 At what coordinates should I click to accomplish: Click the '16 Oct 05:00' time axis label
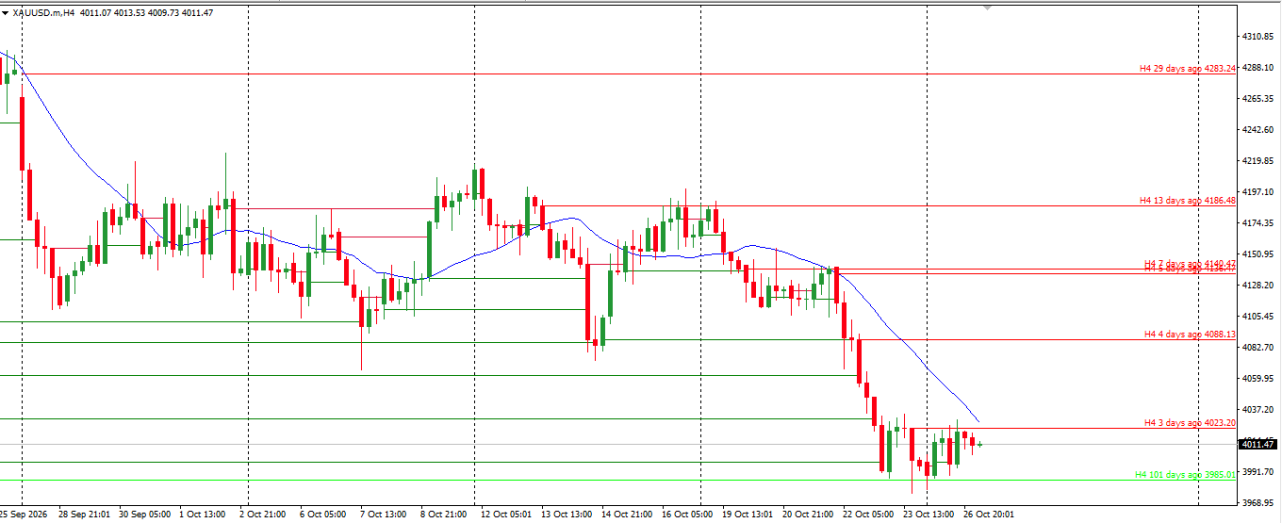[x=686, y=514]
